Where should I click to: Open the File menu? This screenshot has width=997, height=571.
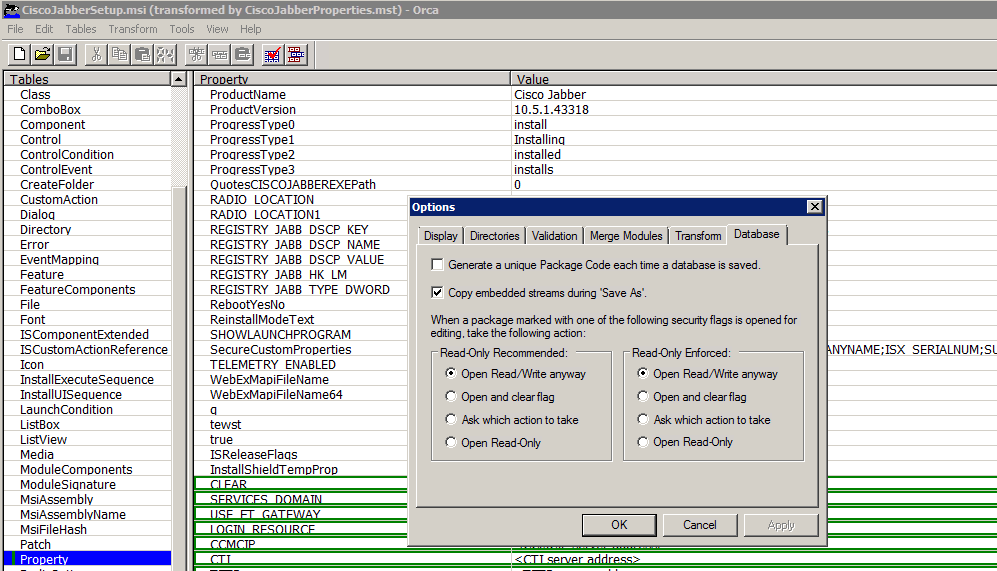(x=15, y=29)
